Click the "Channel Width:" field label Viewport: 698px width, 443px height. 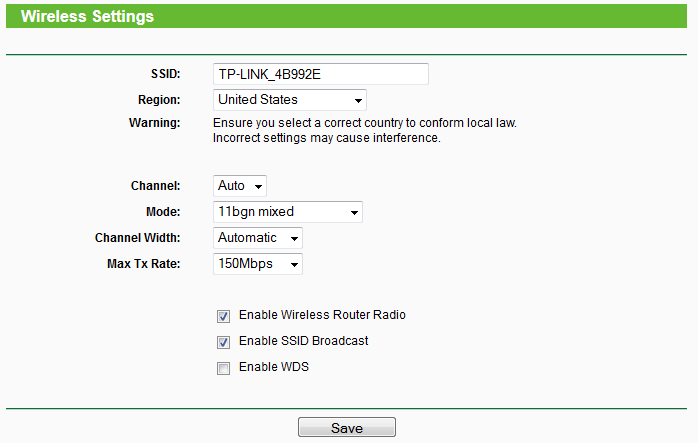[137, 238]
